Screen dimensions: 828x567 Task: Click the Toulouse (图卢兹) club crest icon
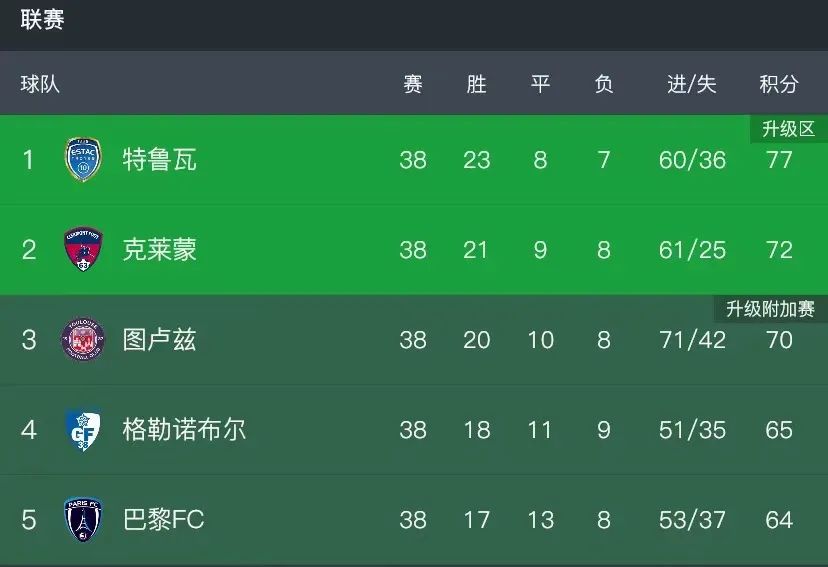click(x=83, y=340)
